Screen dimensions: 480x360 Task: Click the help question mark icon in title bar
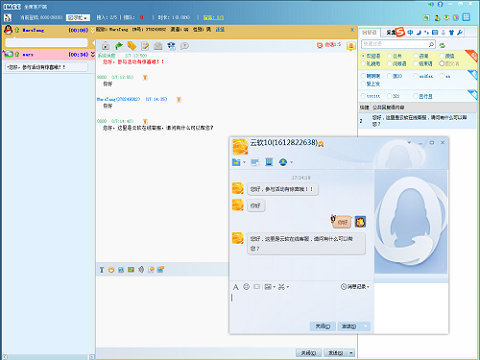click(440, 4)
